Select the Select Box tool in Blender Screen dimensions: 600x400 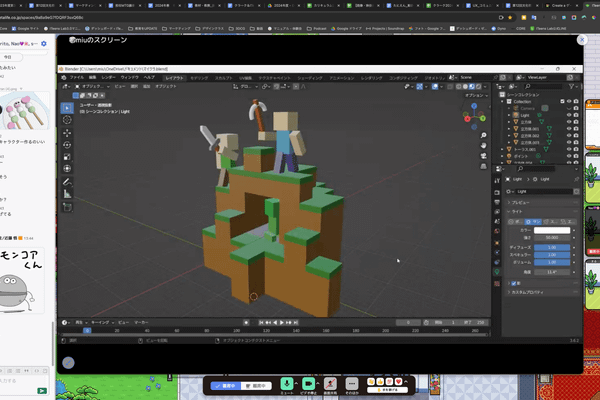(x=67, y=108)
